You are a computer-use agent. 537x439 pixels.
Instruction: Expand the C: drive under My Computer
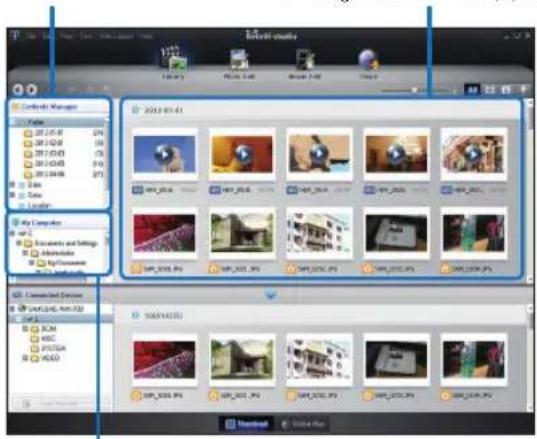tap(12, 233)
